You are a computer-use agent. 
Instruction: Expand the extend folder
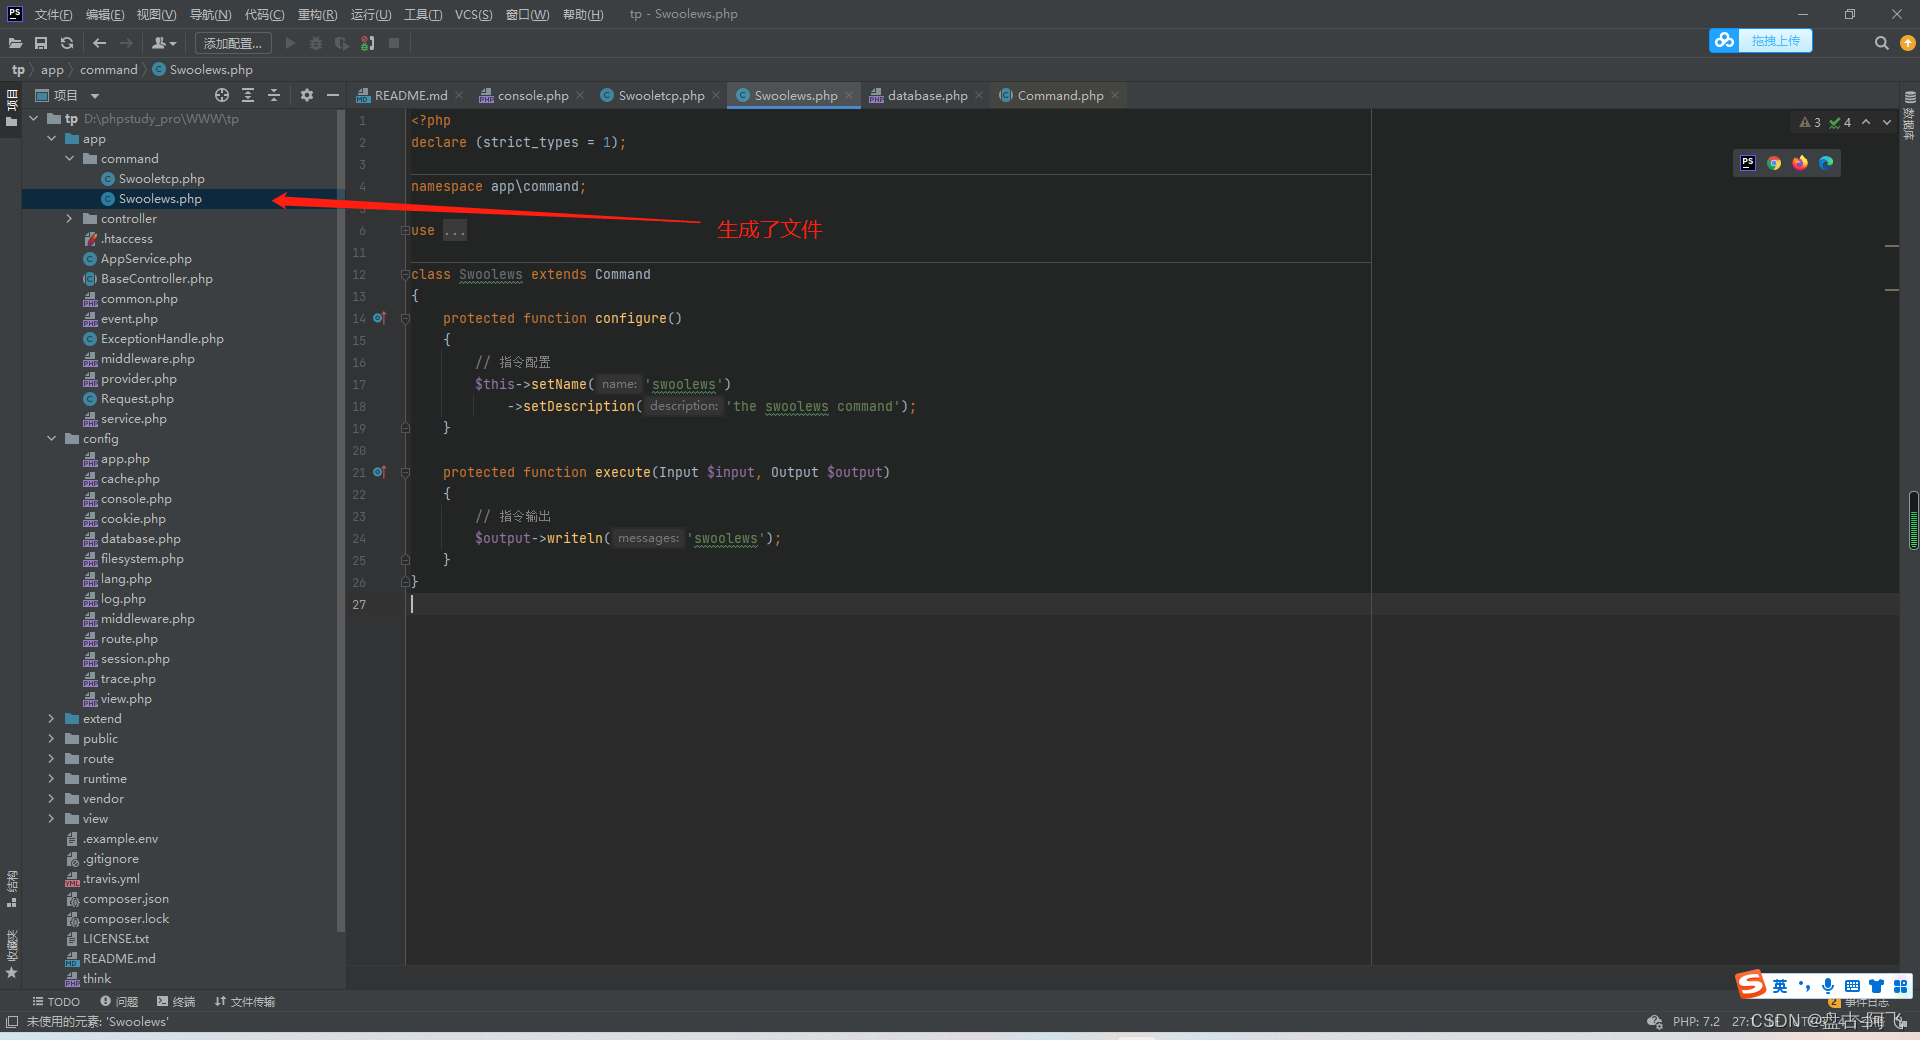pyautogui.click(x=51, y=718)
